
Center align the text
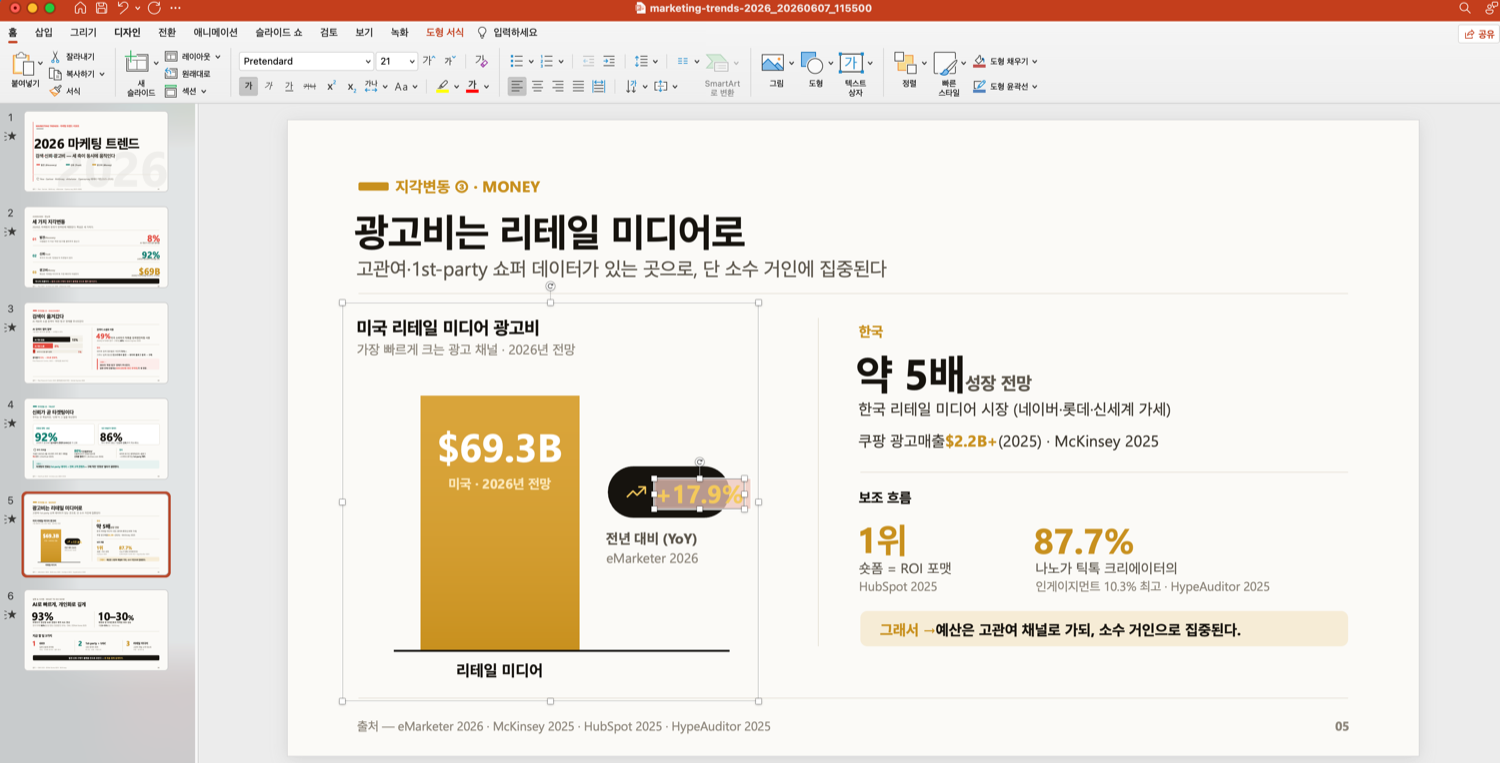click(537, 86)
